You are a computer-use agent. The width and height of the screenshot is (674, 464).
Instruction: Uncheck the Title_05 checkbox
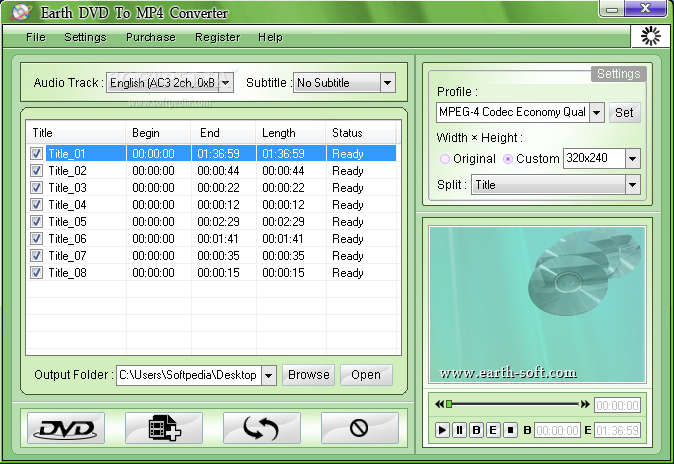pos(37,221)
